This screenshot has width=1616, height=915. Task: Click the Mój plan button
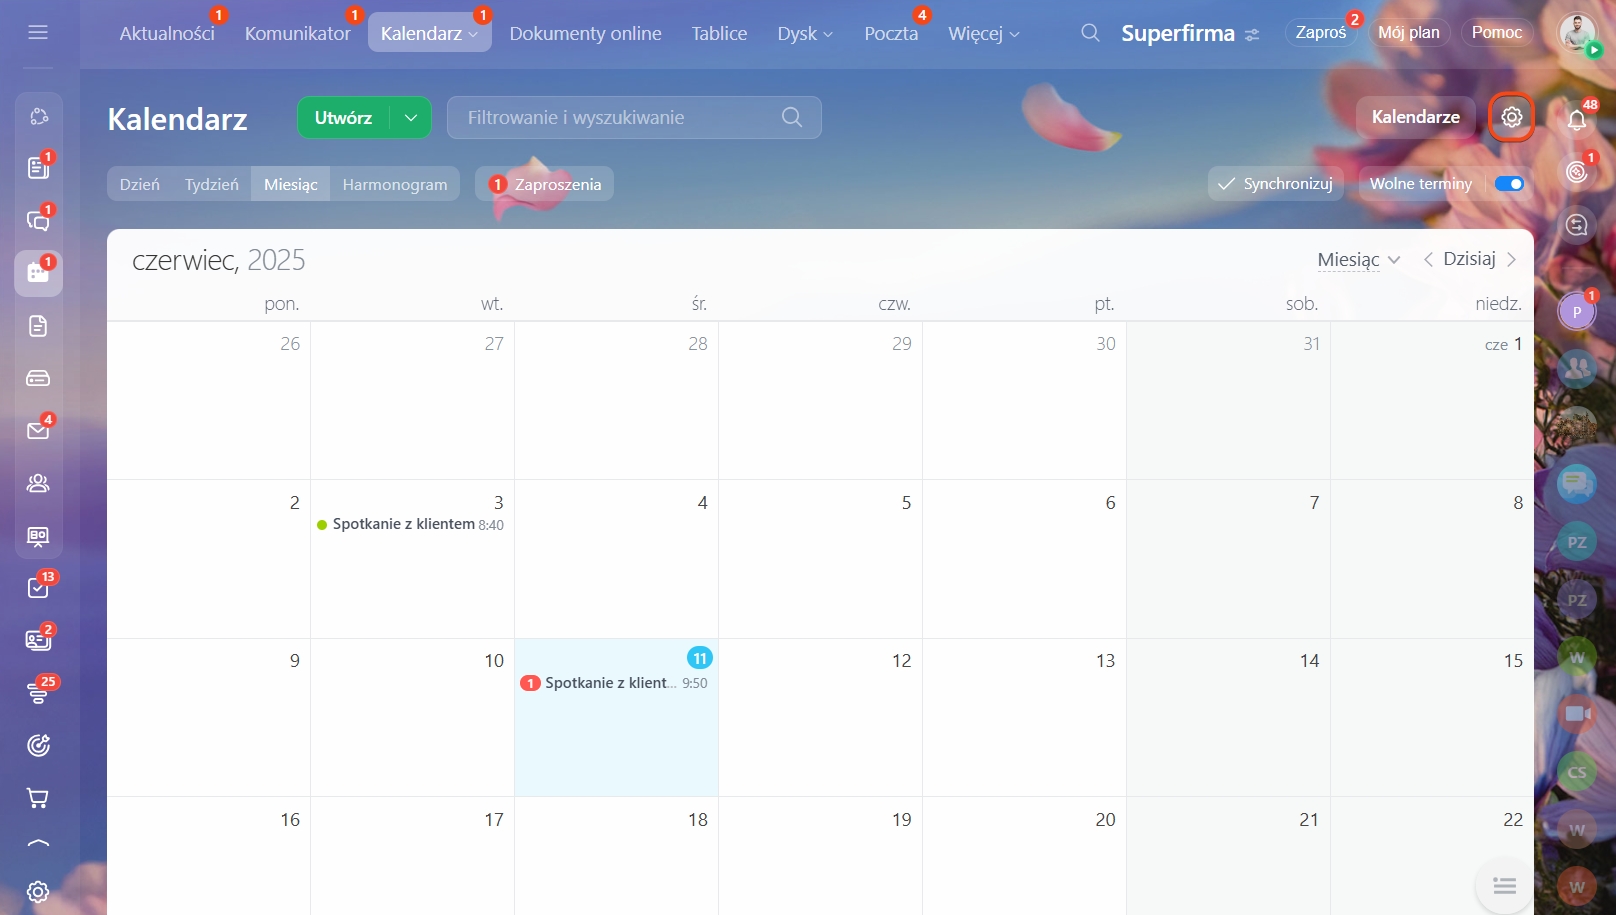click(1408, 32)
